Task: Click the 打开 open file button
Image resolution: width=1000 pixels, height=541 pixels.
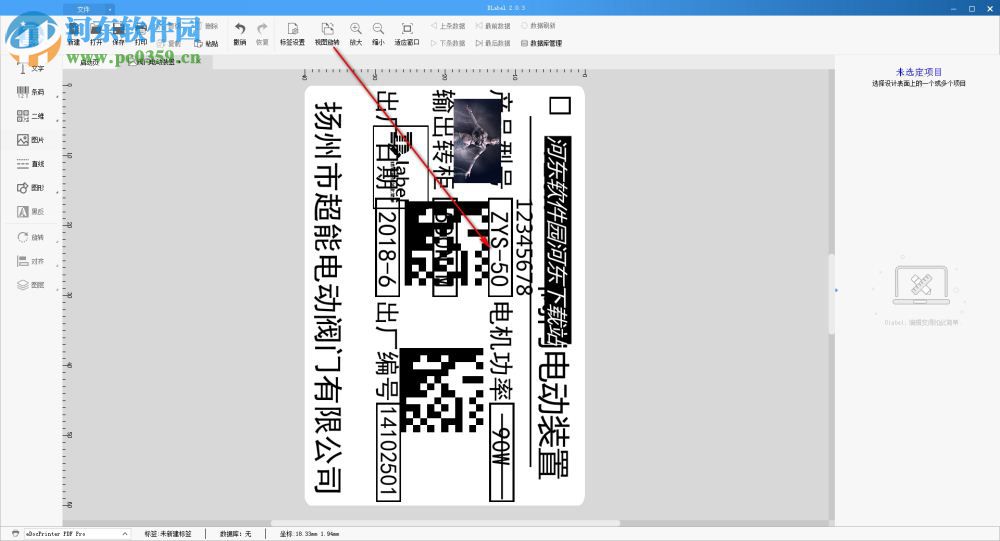Action: point(96,34)
